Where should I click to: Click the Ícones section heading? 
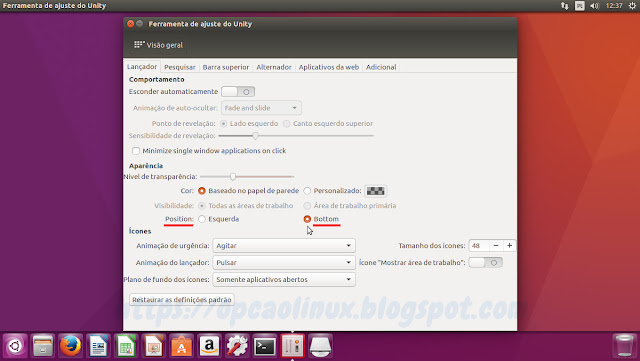(140, 231)
